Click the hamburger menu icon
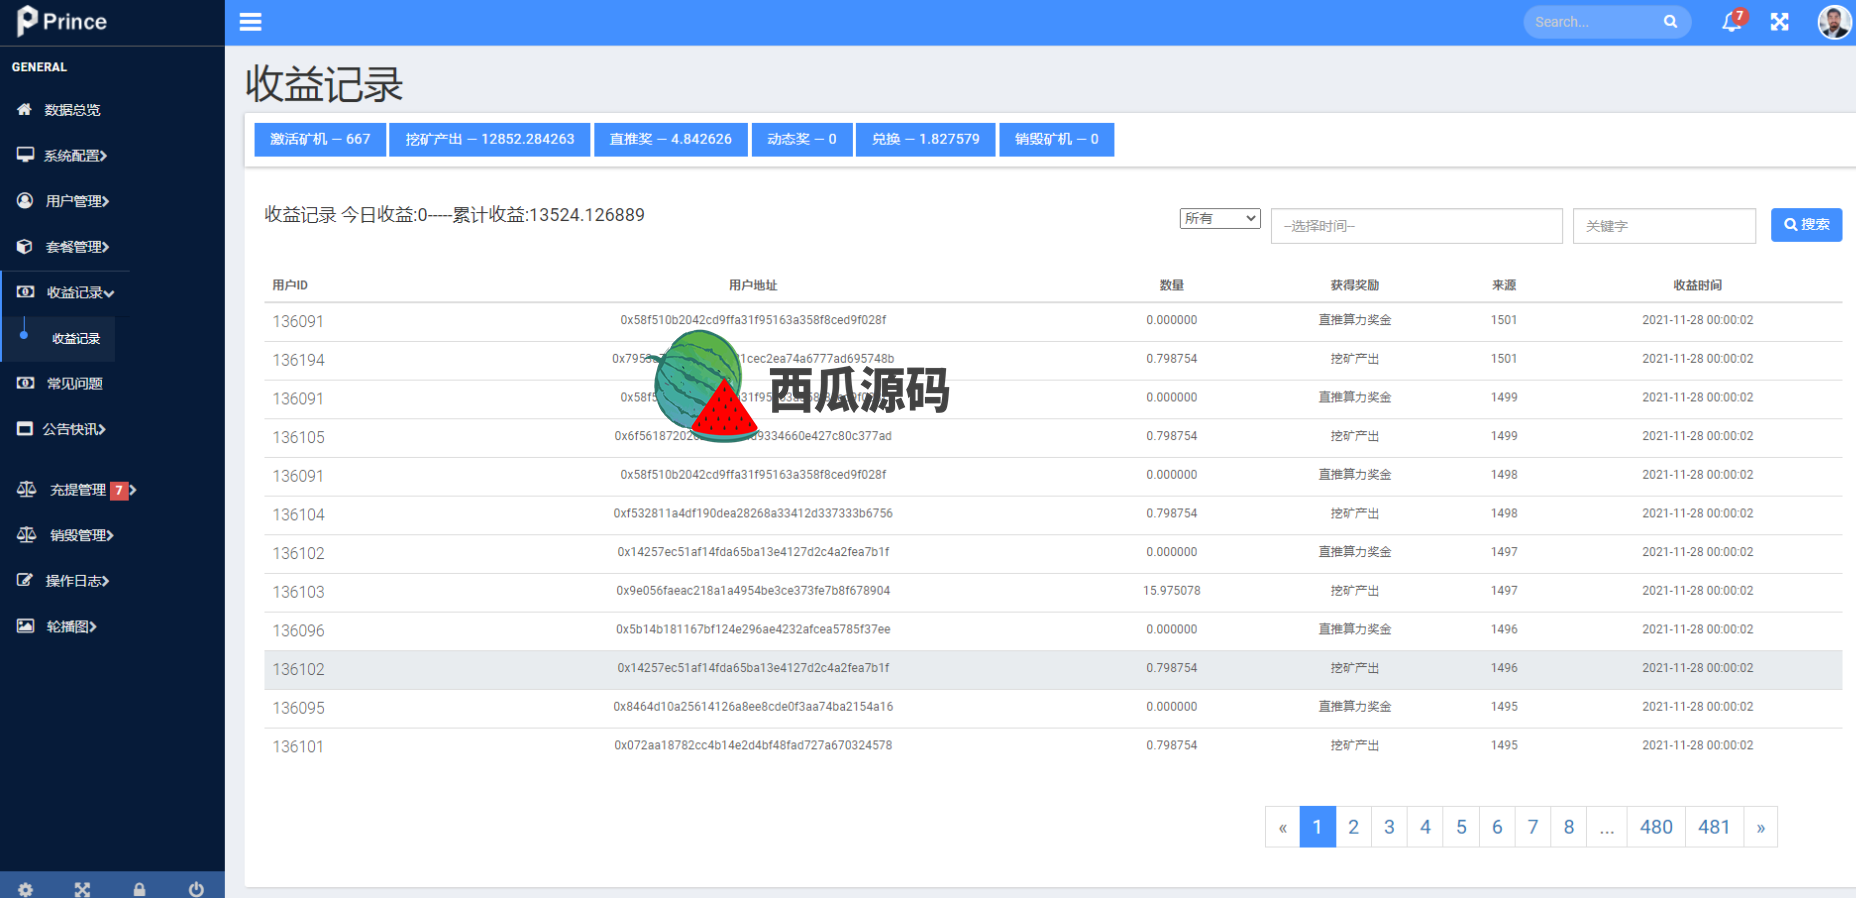 [250, 22]
